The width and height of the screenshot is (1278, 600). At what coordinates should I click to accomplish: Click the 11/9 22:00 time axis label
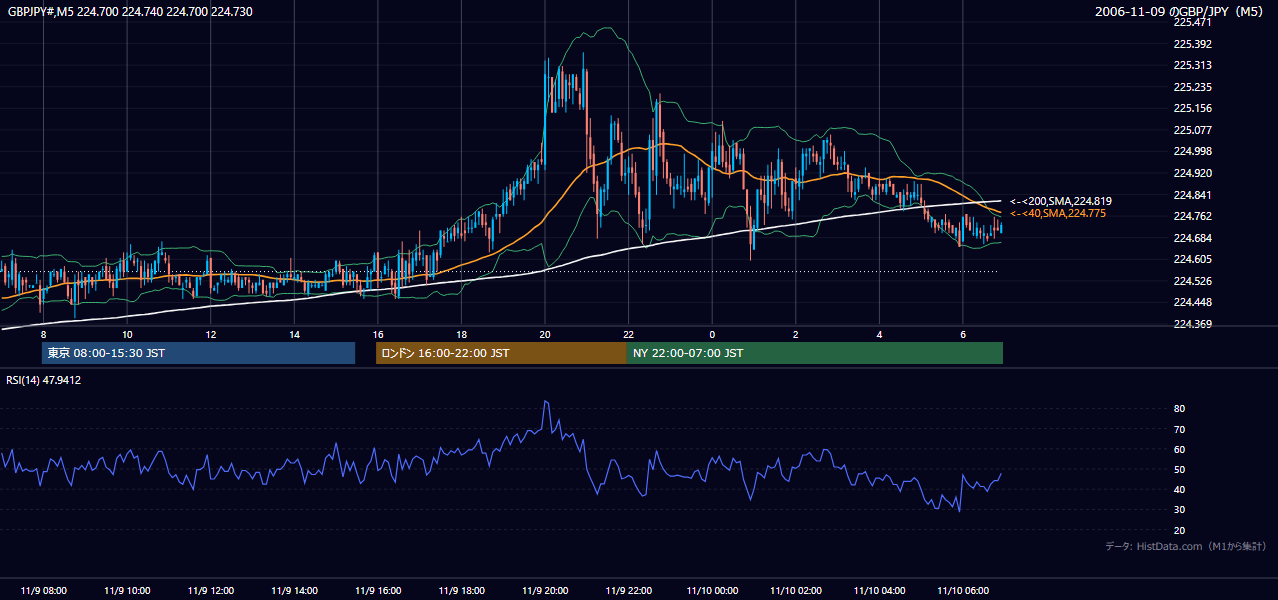(629, 590)
